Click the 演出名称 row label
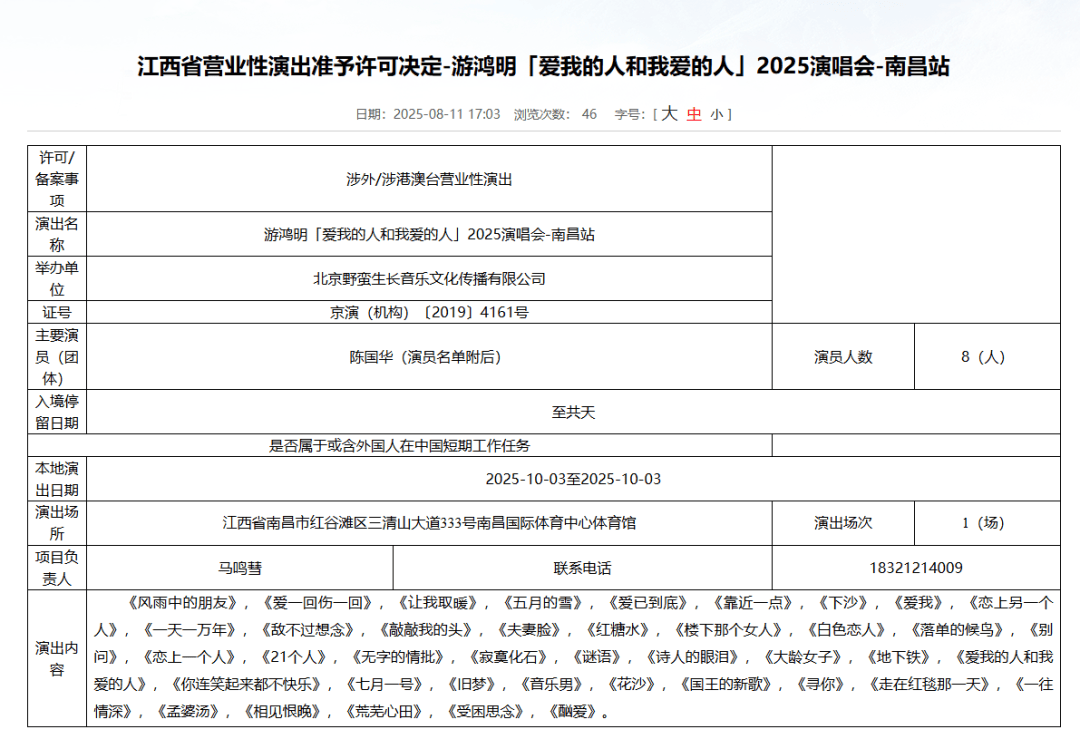Viewport: 1080px width, 739px height. point(57,234)
